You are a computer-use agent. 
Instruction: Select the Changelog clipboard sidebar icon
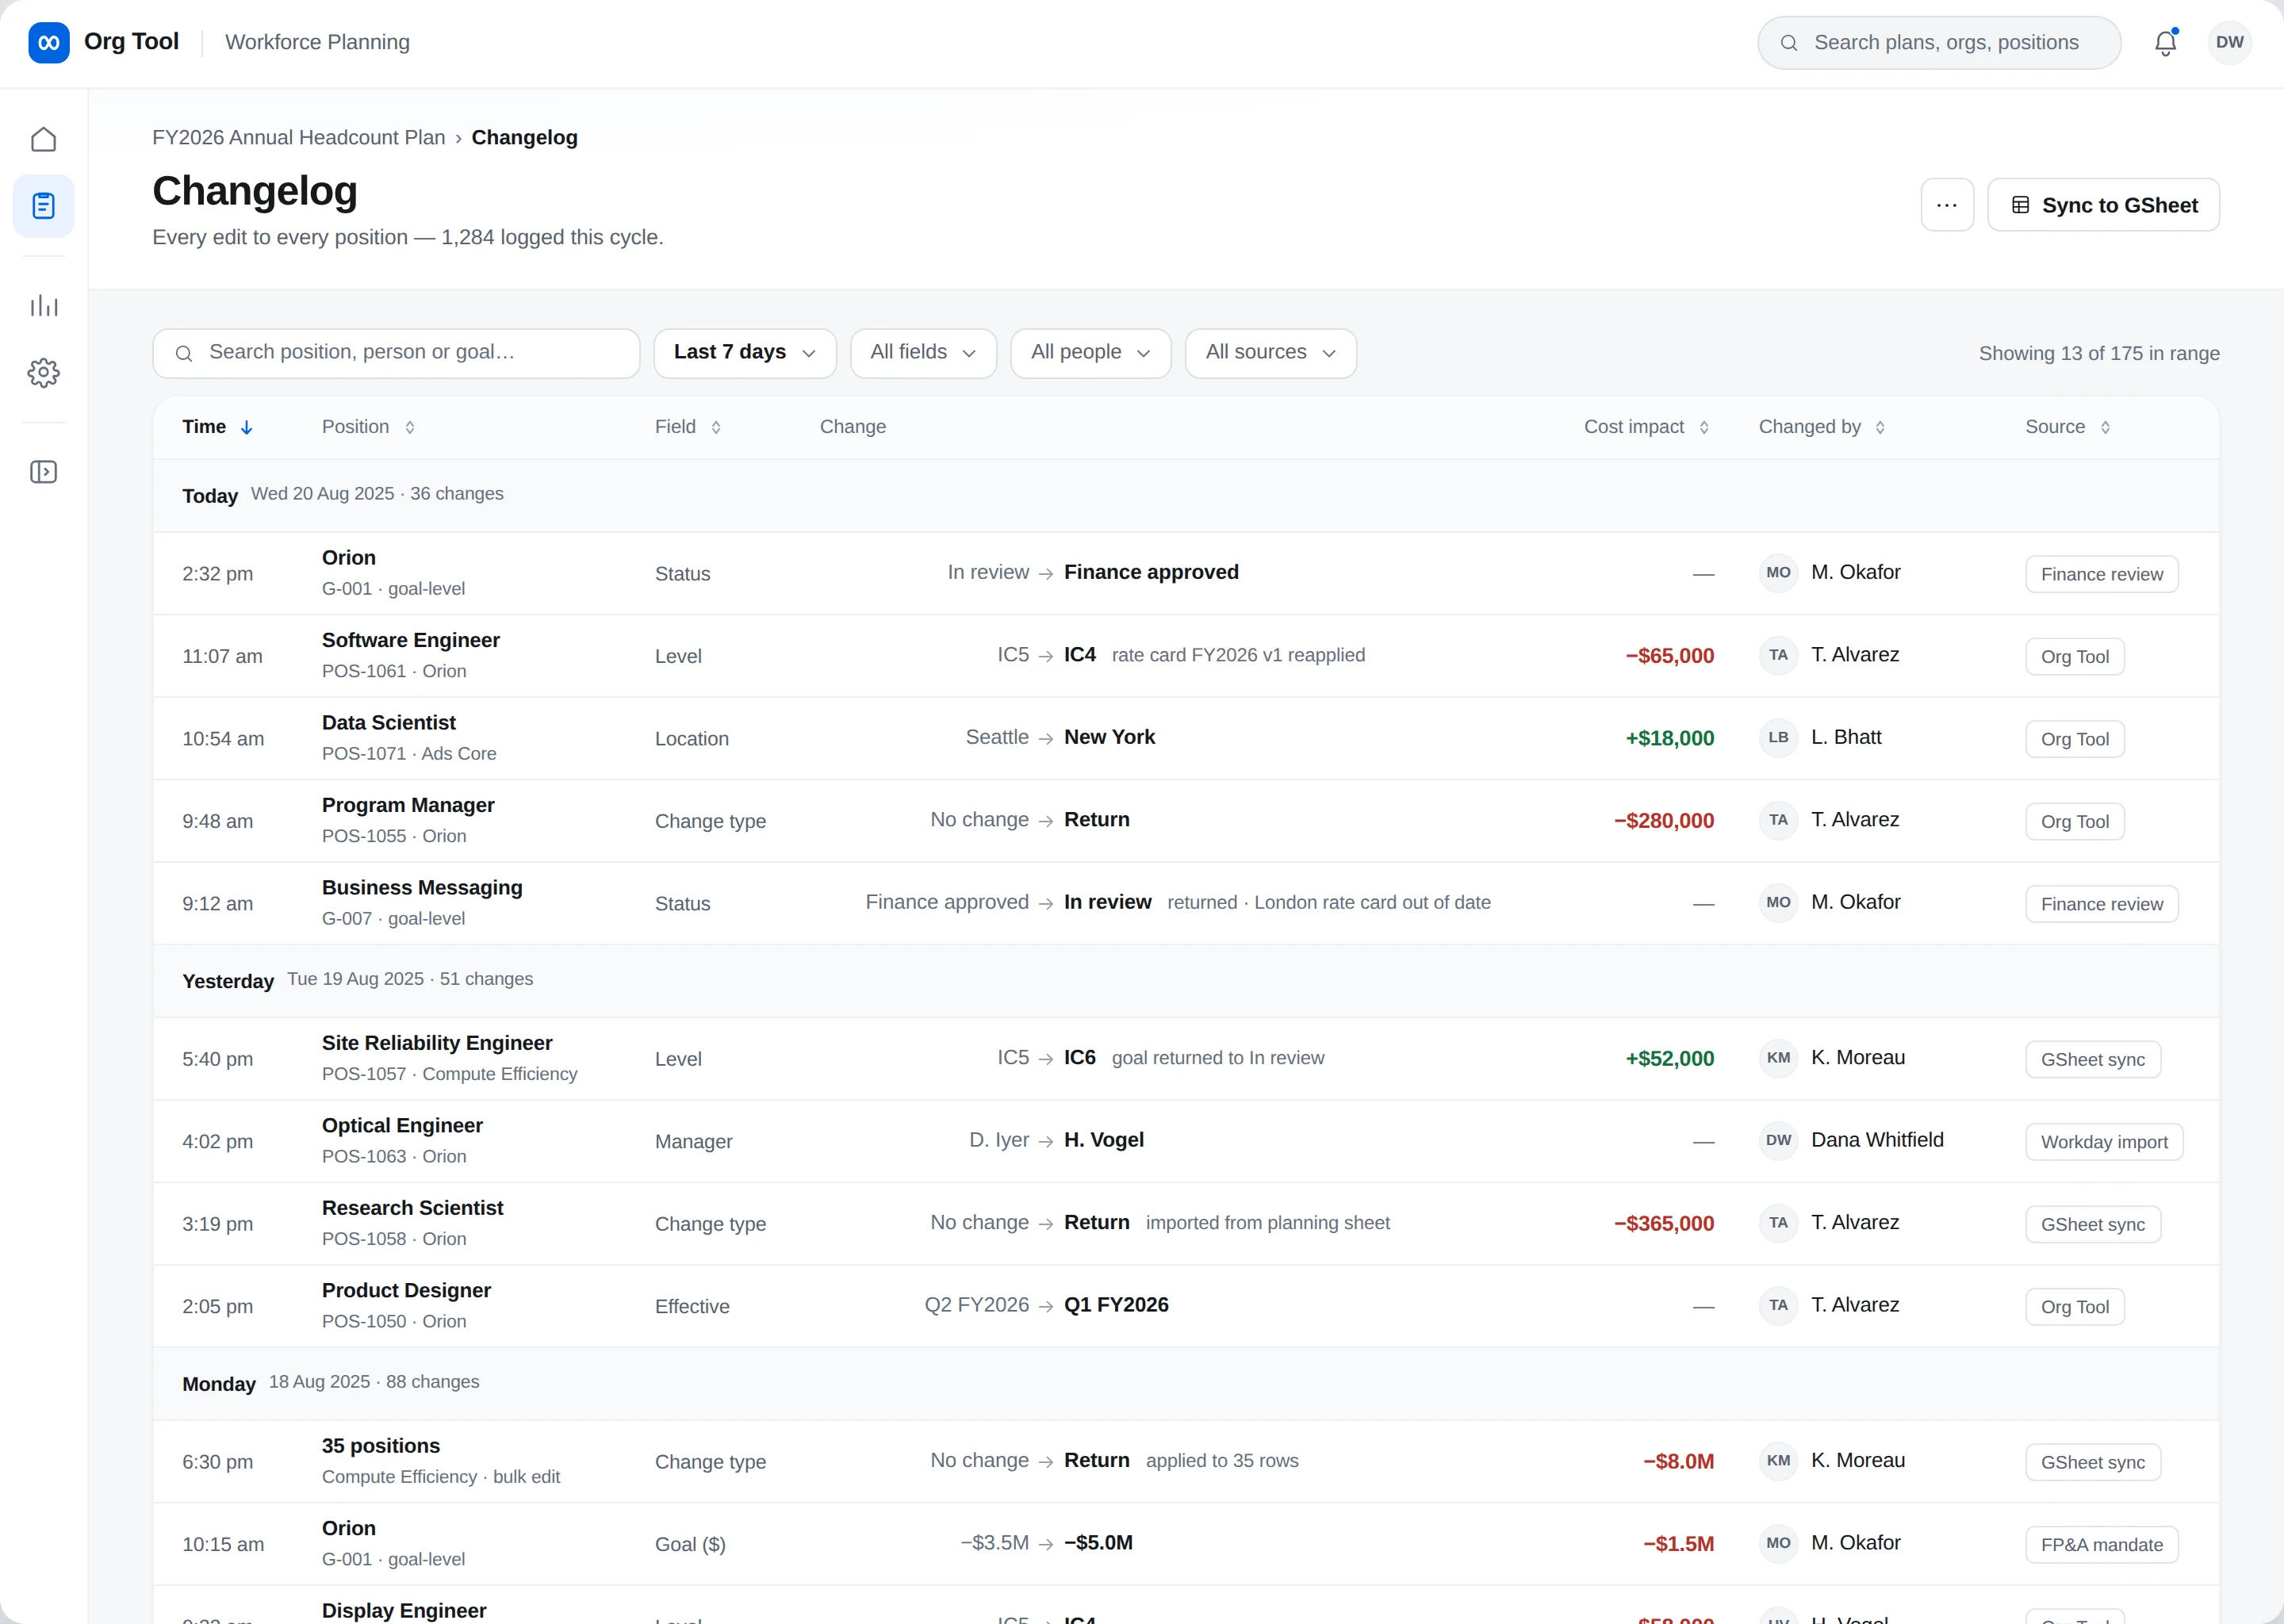point(43,206)
